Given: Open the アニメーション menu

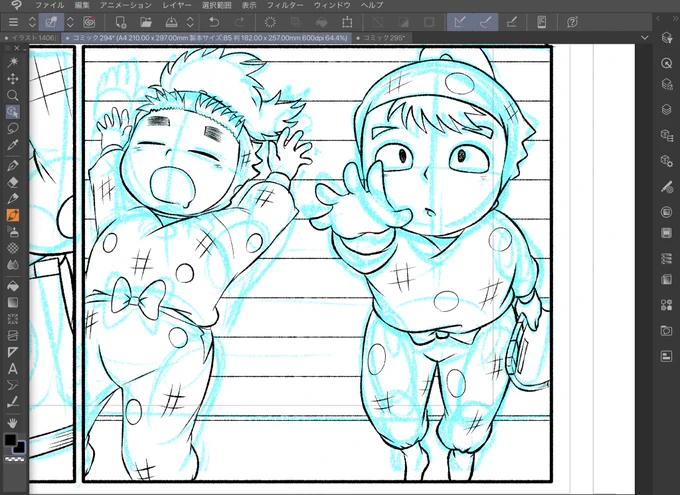Looking at the screenshot, I should 126,5.
